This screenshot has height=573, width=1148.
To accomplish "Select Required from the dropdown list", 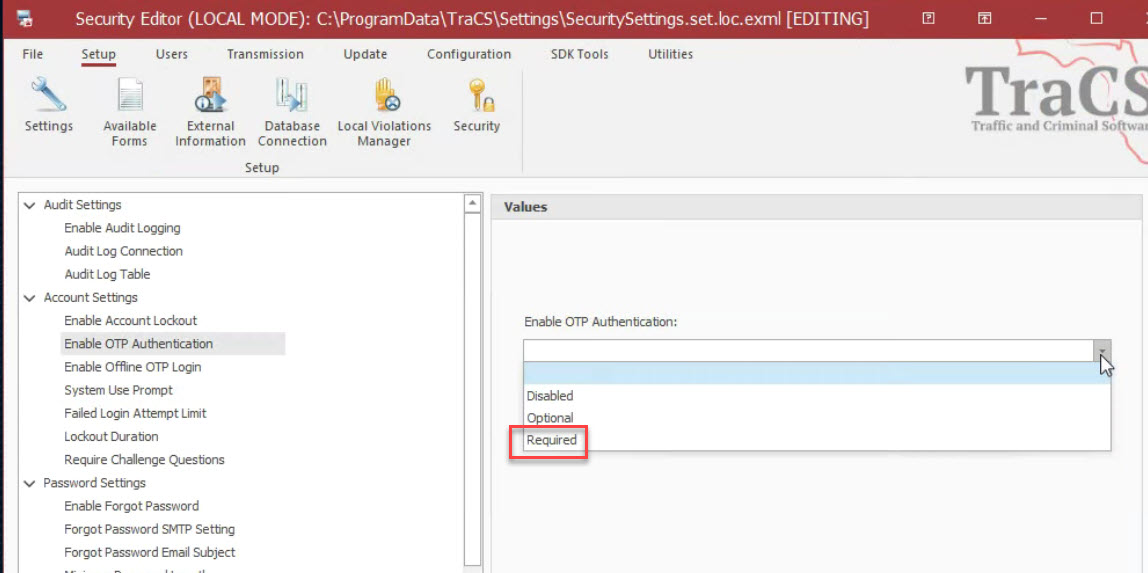I will tap(552, 440).
